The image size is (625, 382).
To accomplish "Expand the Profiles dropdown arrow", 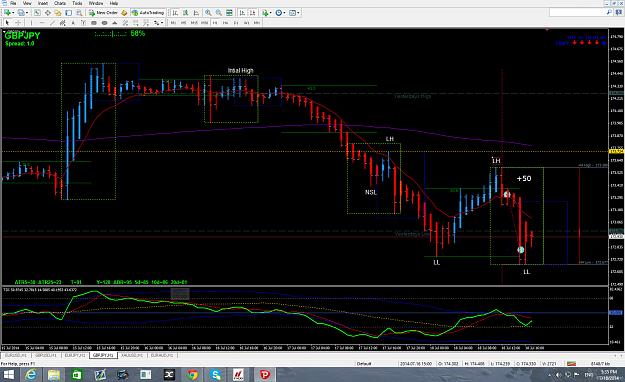I will [x=27, y=13].
